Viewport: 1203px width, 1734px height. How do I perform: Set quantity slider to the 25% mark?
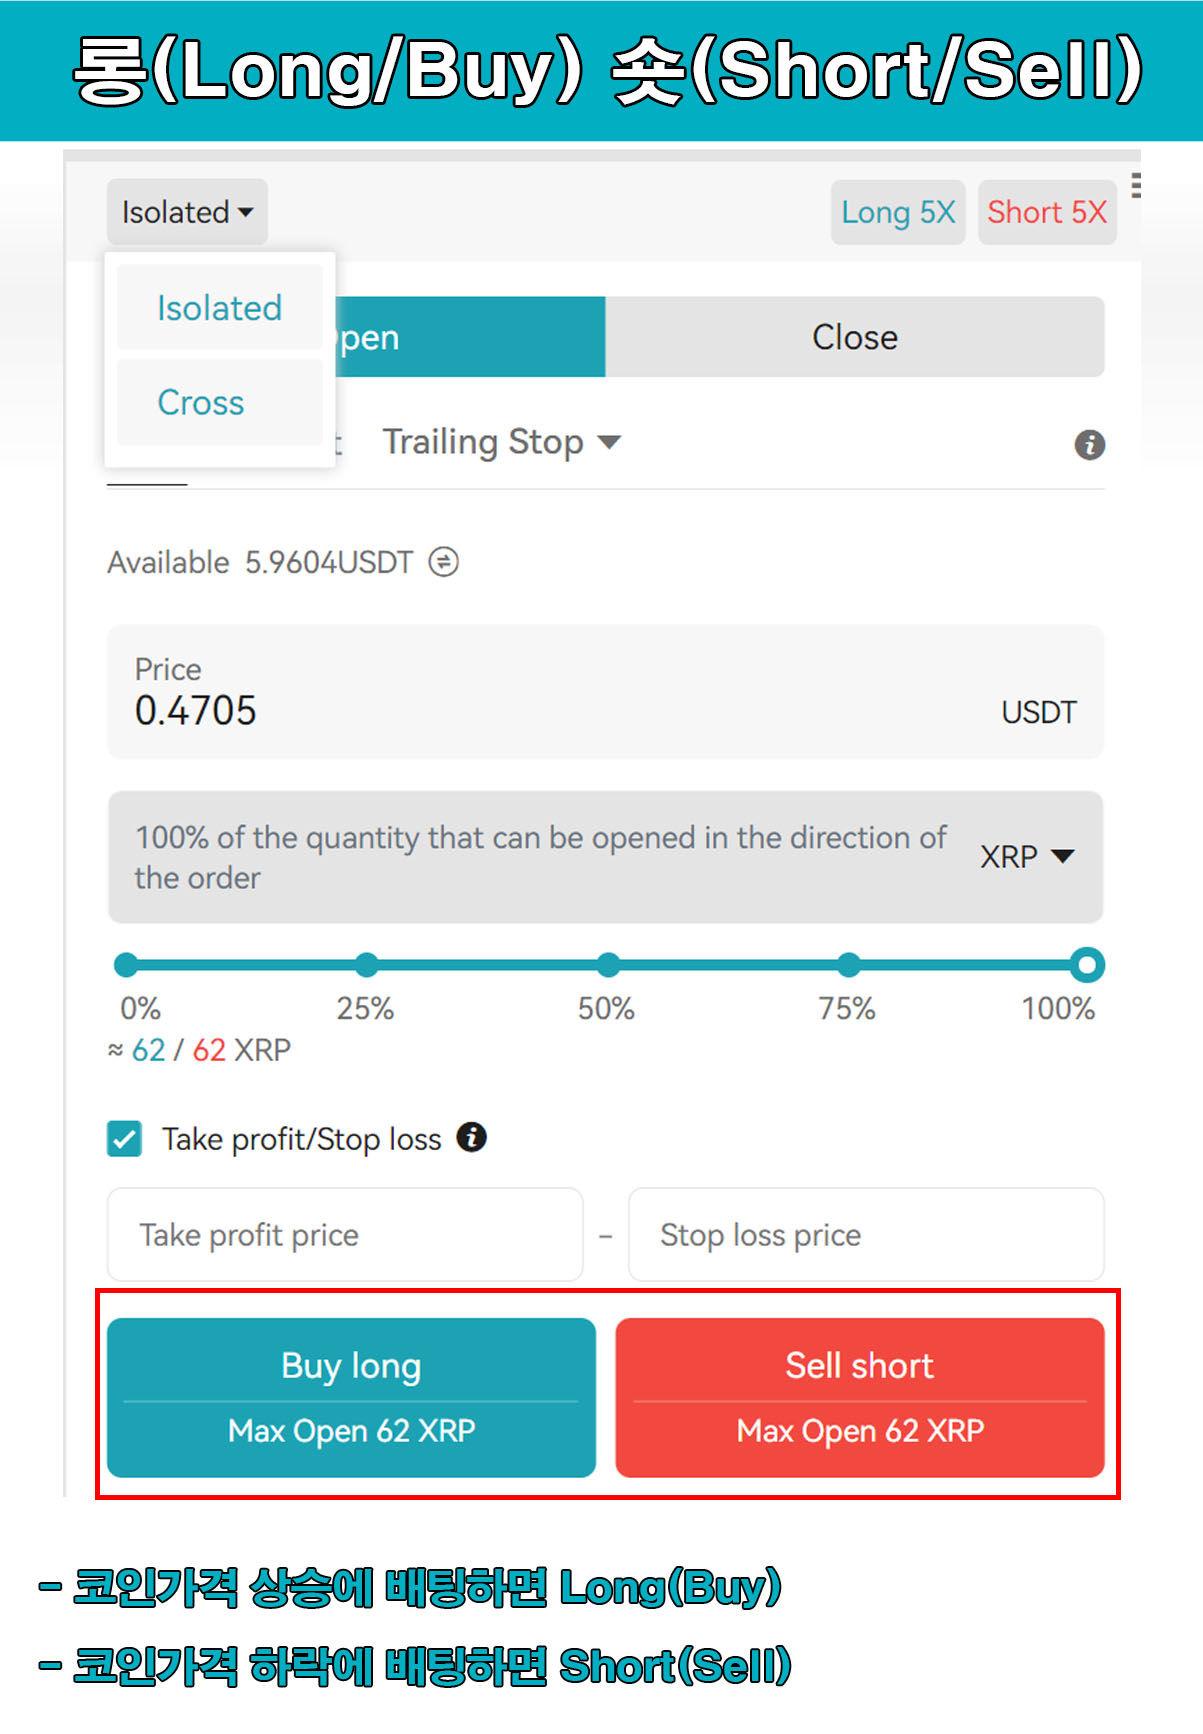[367, 965]
